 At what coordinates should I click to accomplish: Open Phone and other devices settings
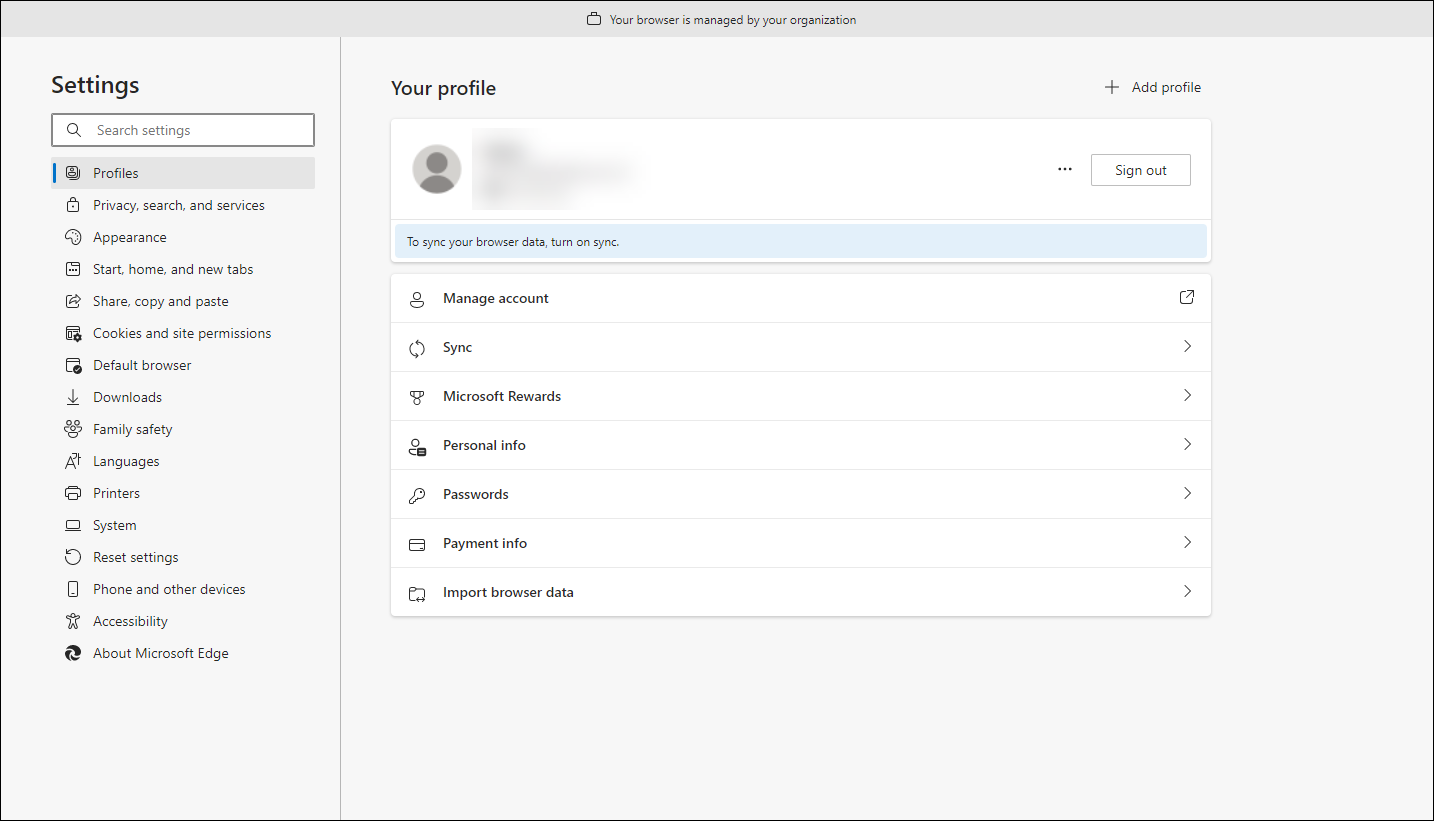168,589
